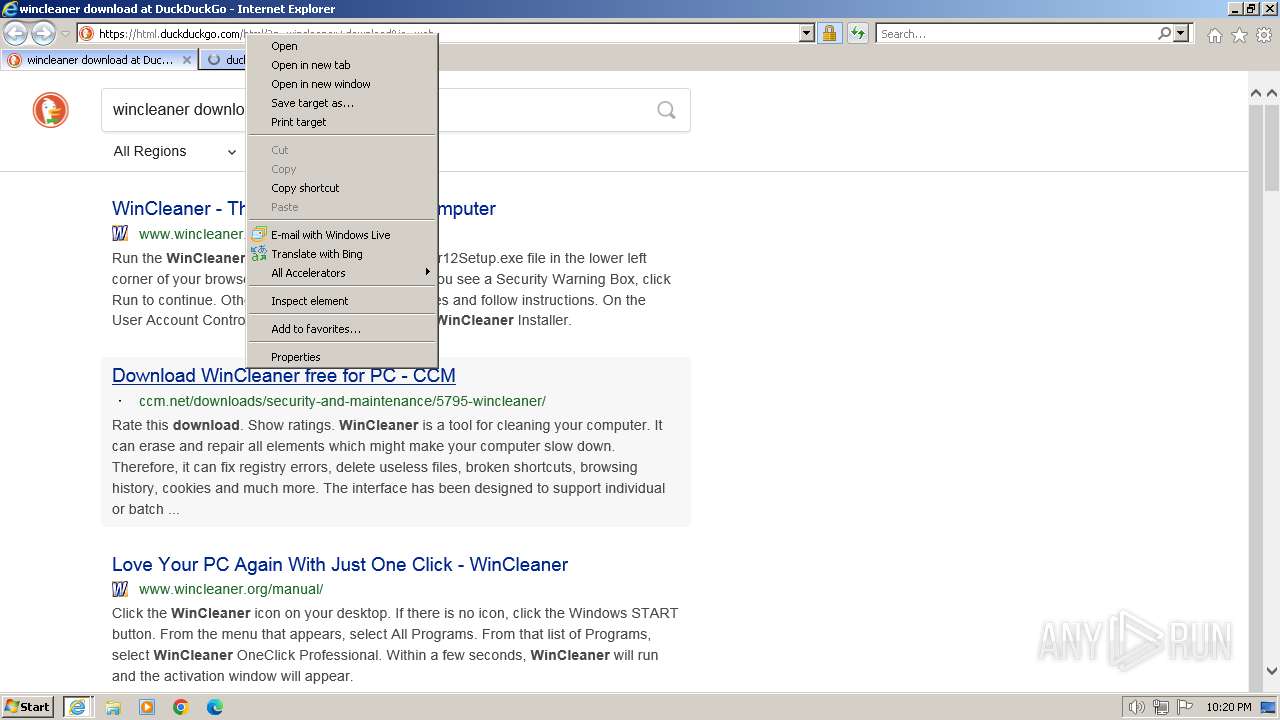
Task: Choose Open in new window
Action: [x=342, y=84]
